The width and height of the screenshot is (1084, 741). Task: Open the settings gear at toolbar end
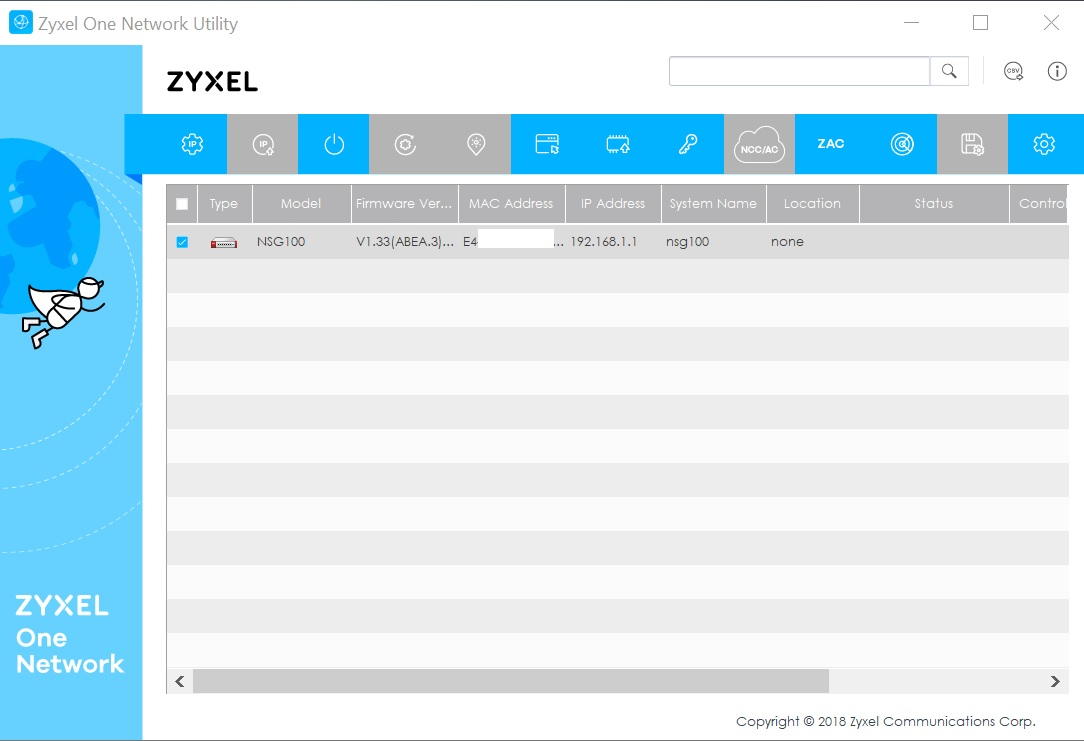click(1044, 144)
